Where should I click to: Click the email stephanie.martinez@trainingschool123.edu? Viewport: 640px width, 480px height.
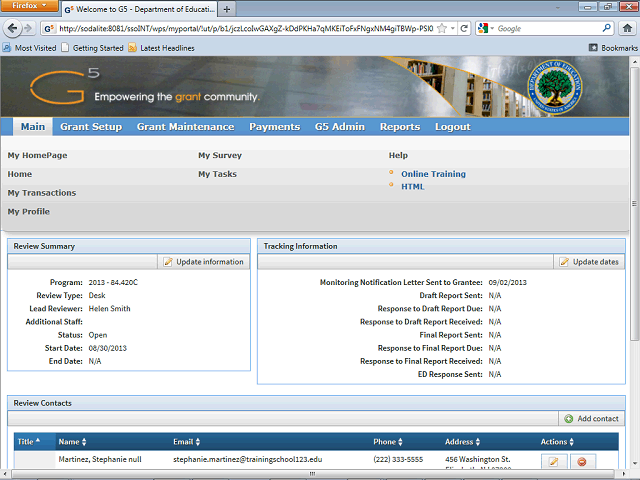pos(247,459)
